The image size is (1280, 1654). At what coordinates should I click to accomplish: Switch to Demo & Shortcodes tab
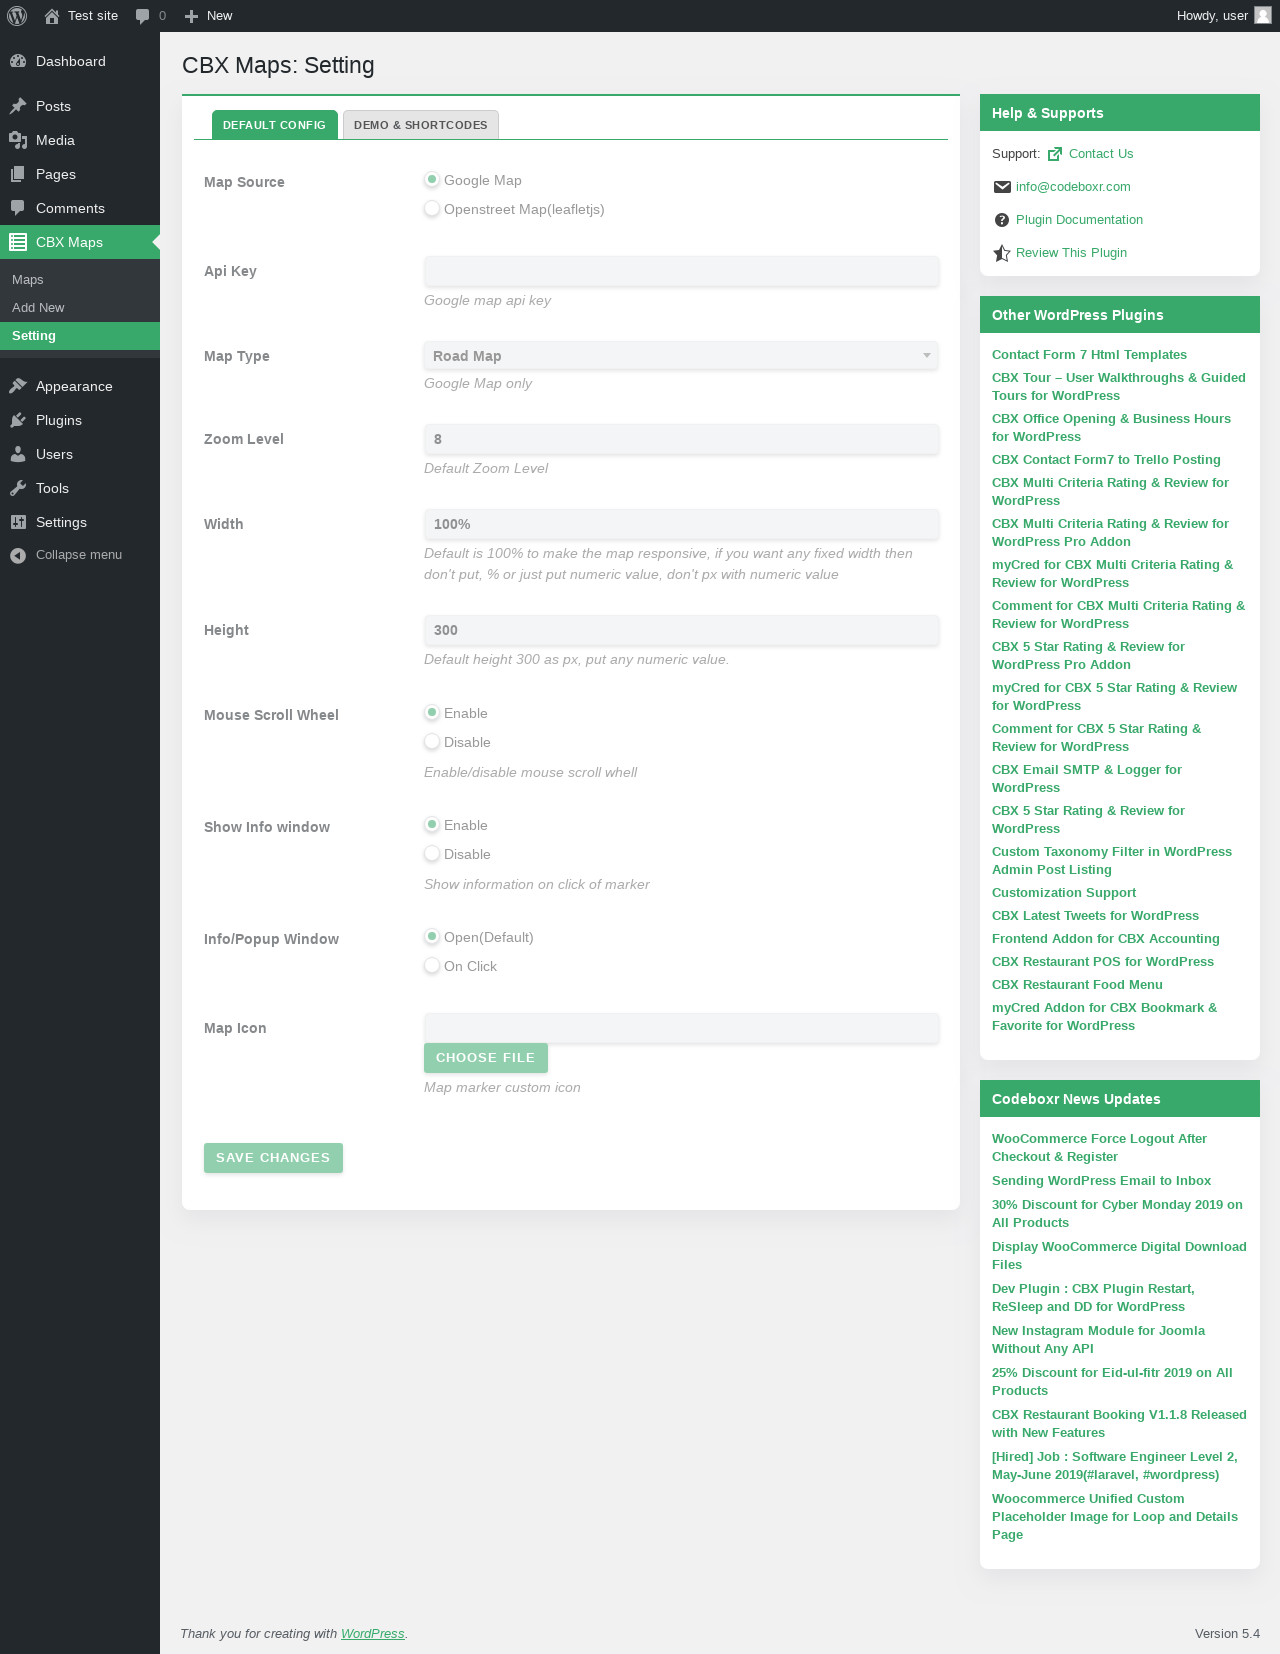point(421,125)
